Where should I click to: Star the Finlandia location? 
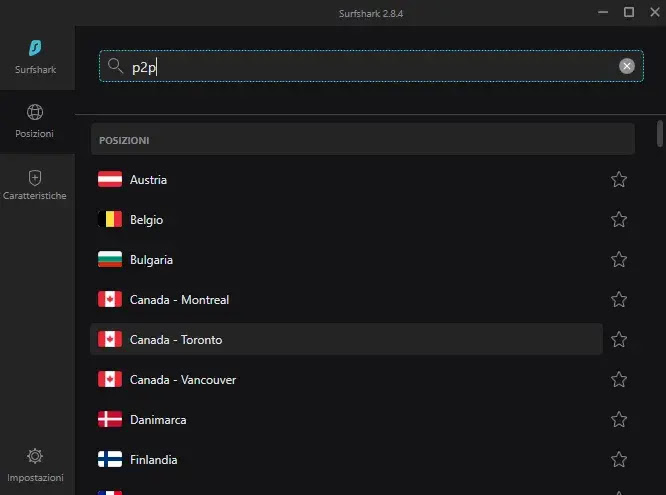[619, 459]
